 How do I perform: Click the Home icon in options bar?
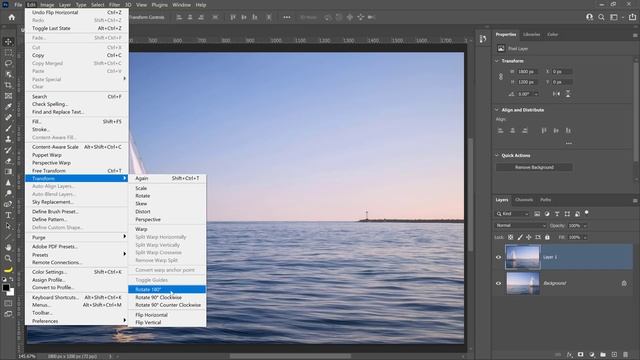(x=11, y=17)
